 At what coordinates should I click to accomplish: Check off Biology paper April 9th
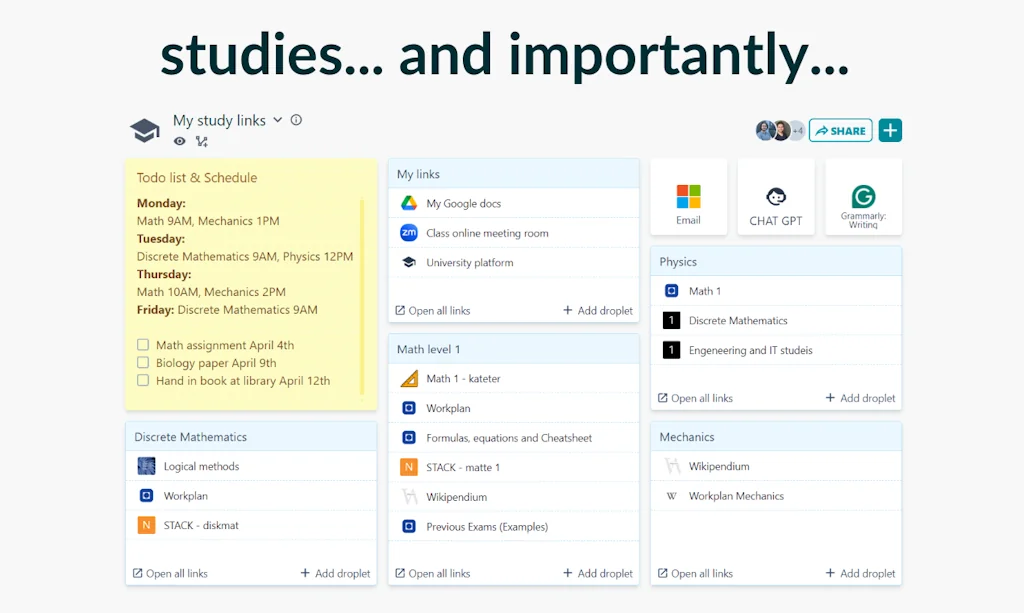pos(143,362)
